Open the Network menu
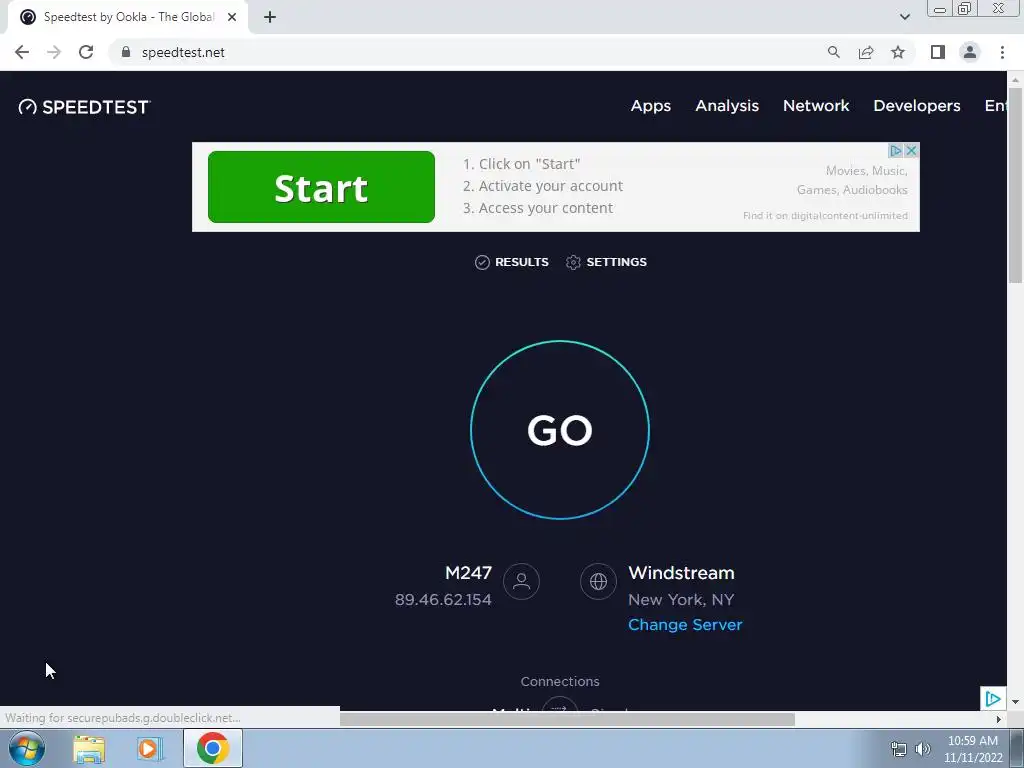This screenshot has height=768, width=1024. (816, 106)
